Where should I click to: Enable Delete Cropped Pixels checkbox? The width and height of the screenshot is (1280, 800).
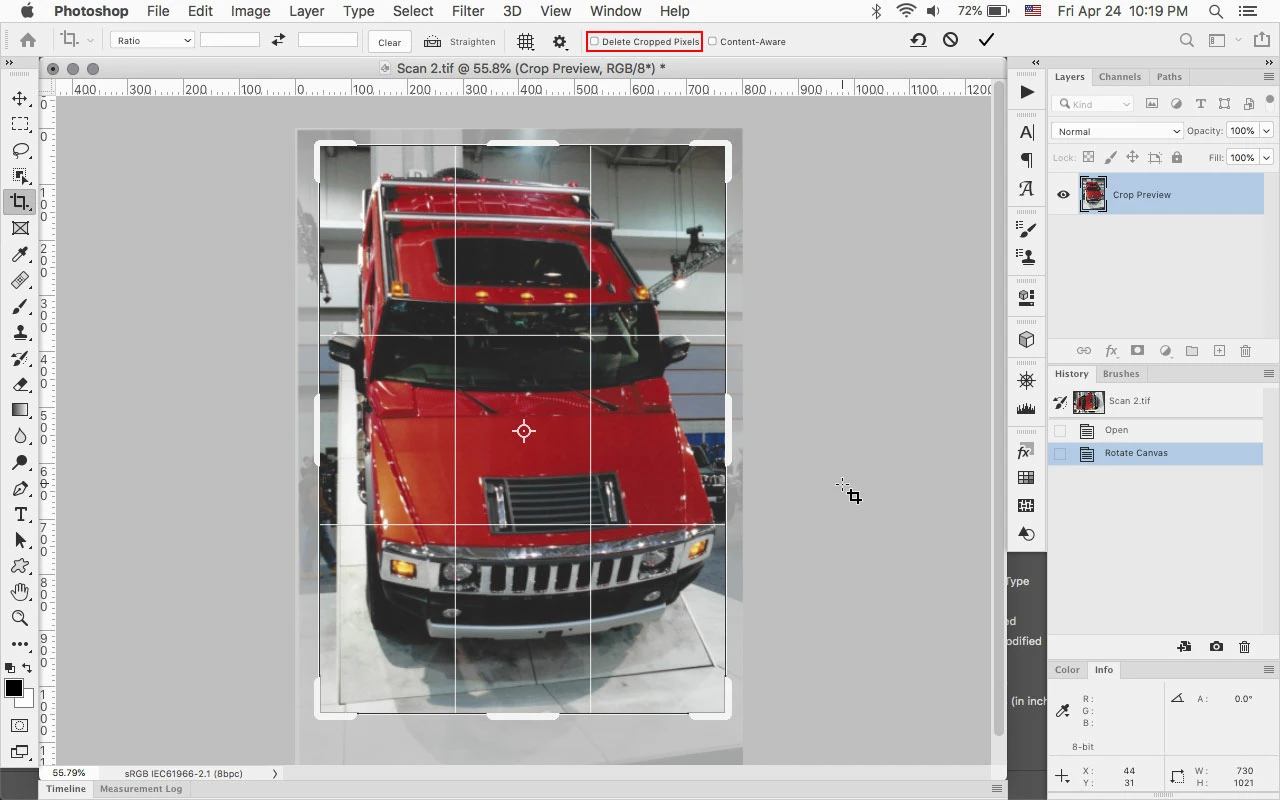click(594, 42)
